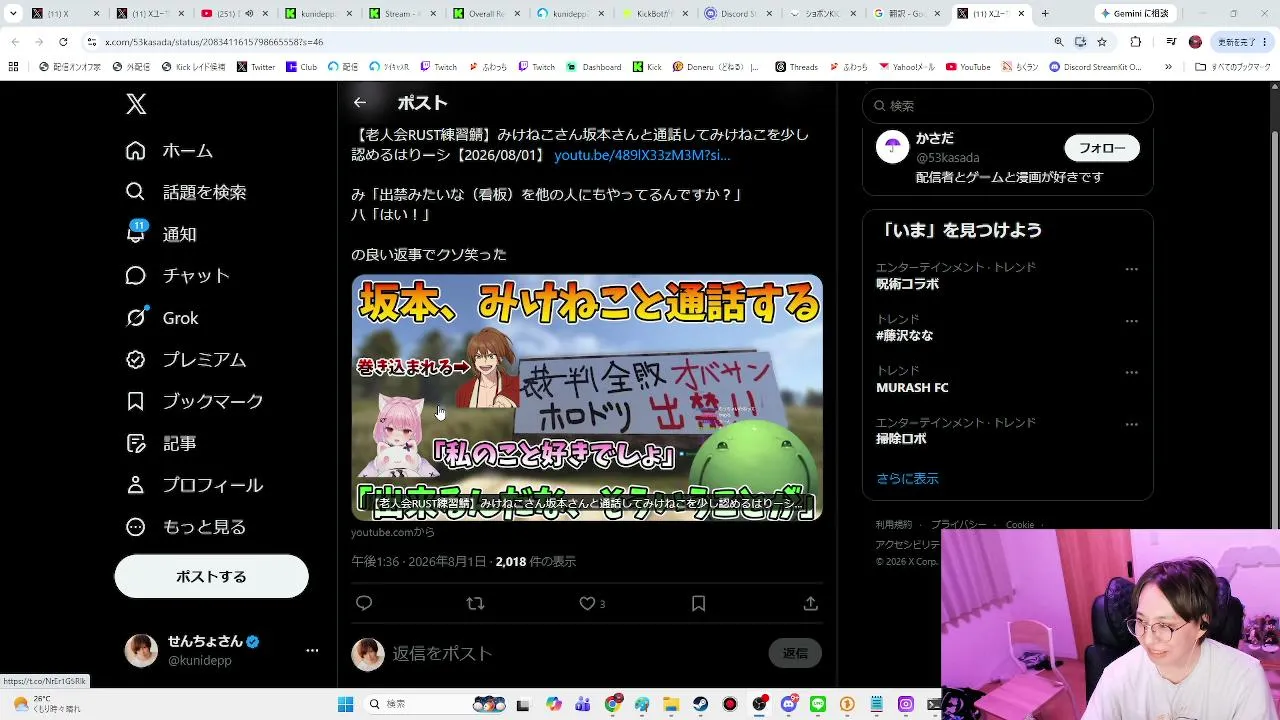Like the post with the heart icon
Viewport: 1280px width, 720px height.
[x=588, y=603]
